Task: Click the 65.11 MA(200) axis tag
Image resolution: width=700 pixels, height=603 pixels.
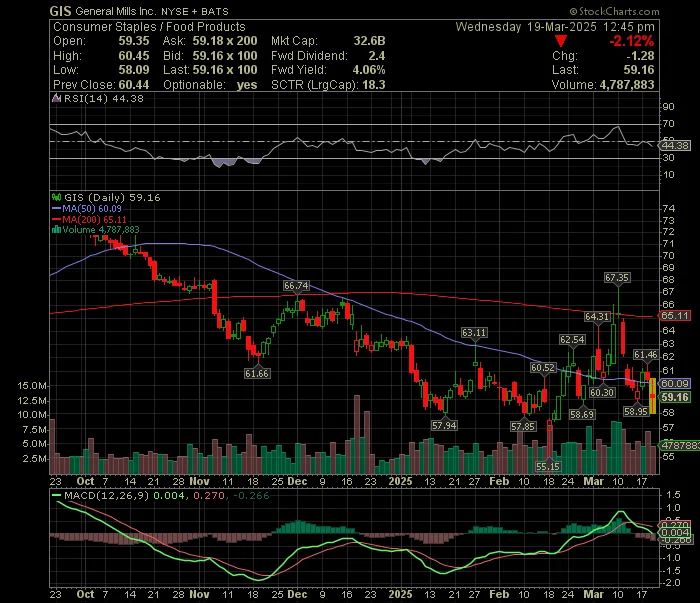Action: (675, 316)
